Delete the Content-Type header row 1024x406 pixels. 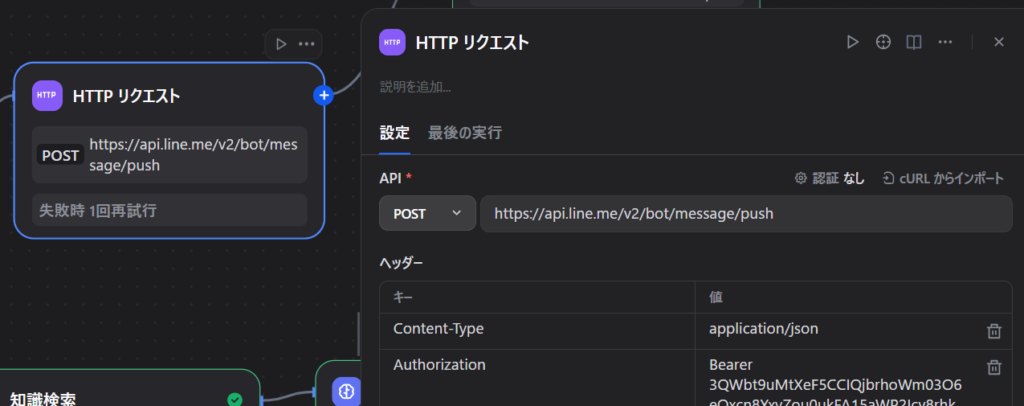(x=994, y=330)
